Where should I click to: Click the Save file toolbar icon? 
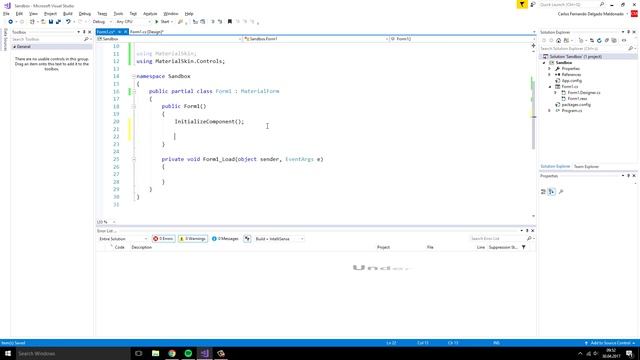coord(51,22)
